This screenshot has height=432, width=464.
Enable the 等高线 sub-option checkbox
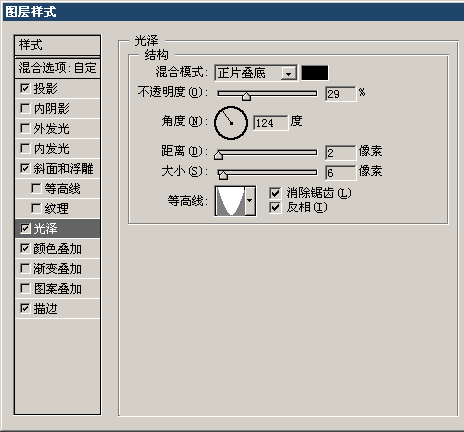click(x=36, y=188)
